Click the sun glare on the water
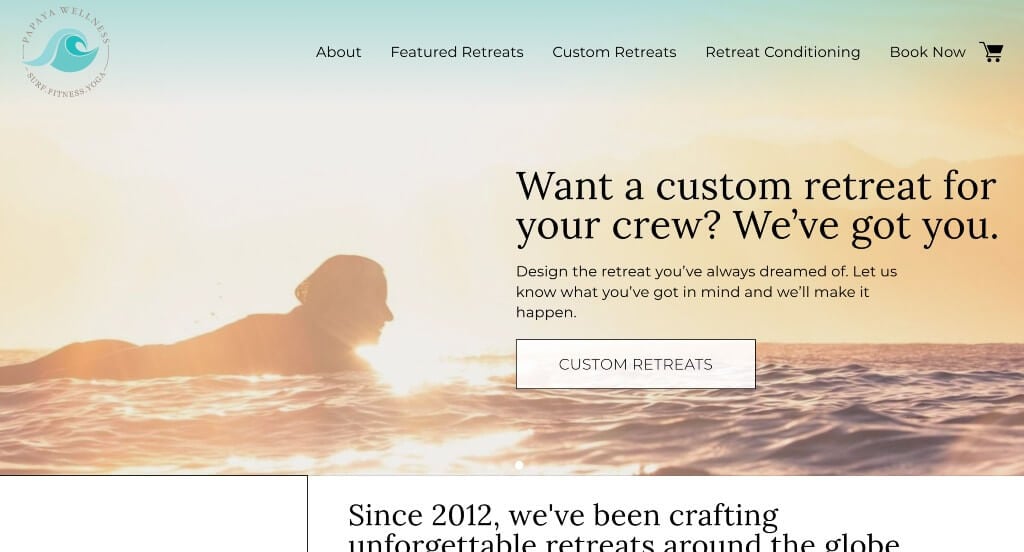This screenshot has width=1024, height=552. tap(405, 366)
